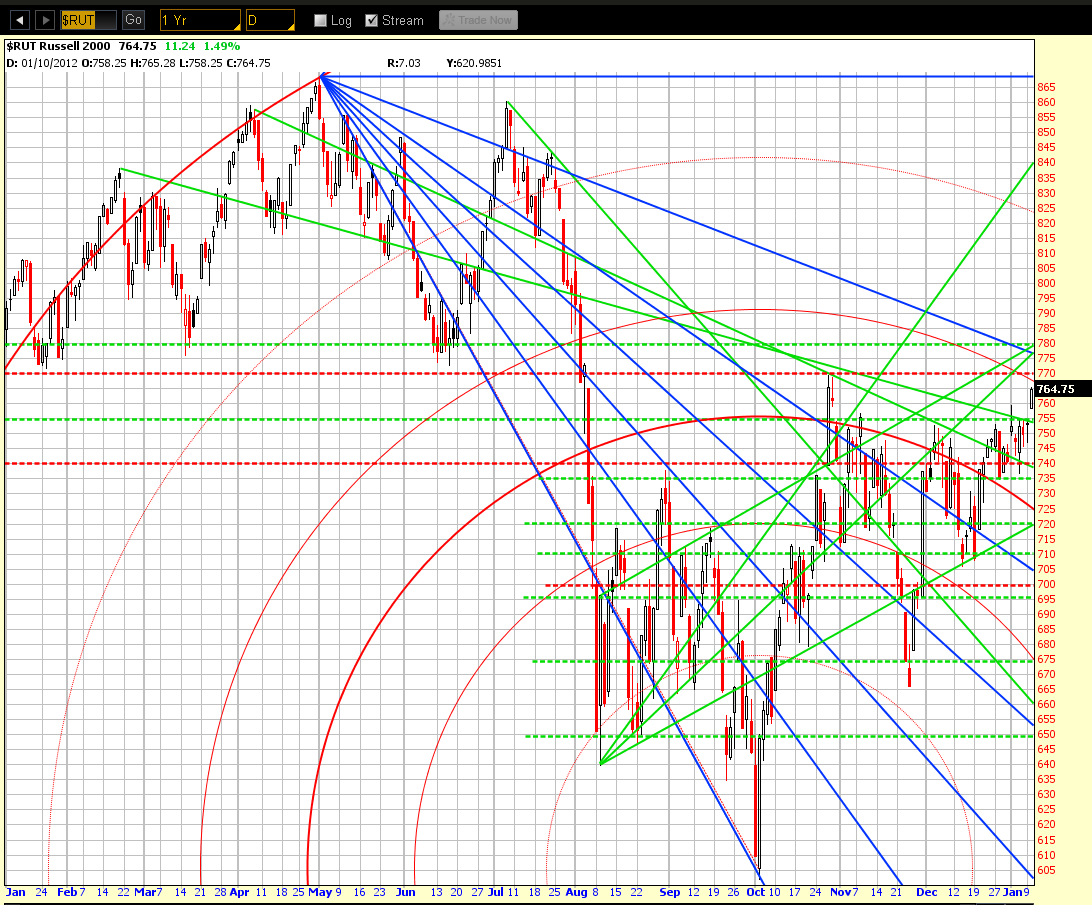This screenshot has height=905, width=1092.
Task: Click the Dec month label on time axis
Action: pyautogui.click(x=926, y=892)
